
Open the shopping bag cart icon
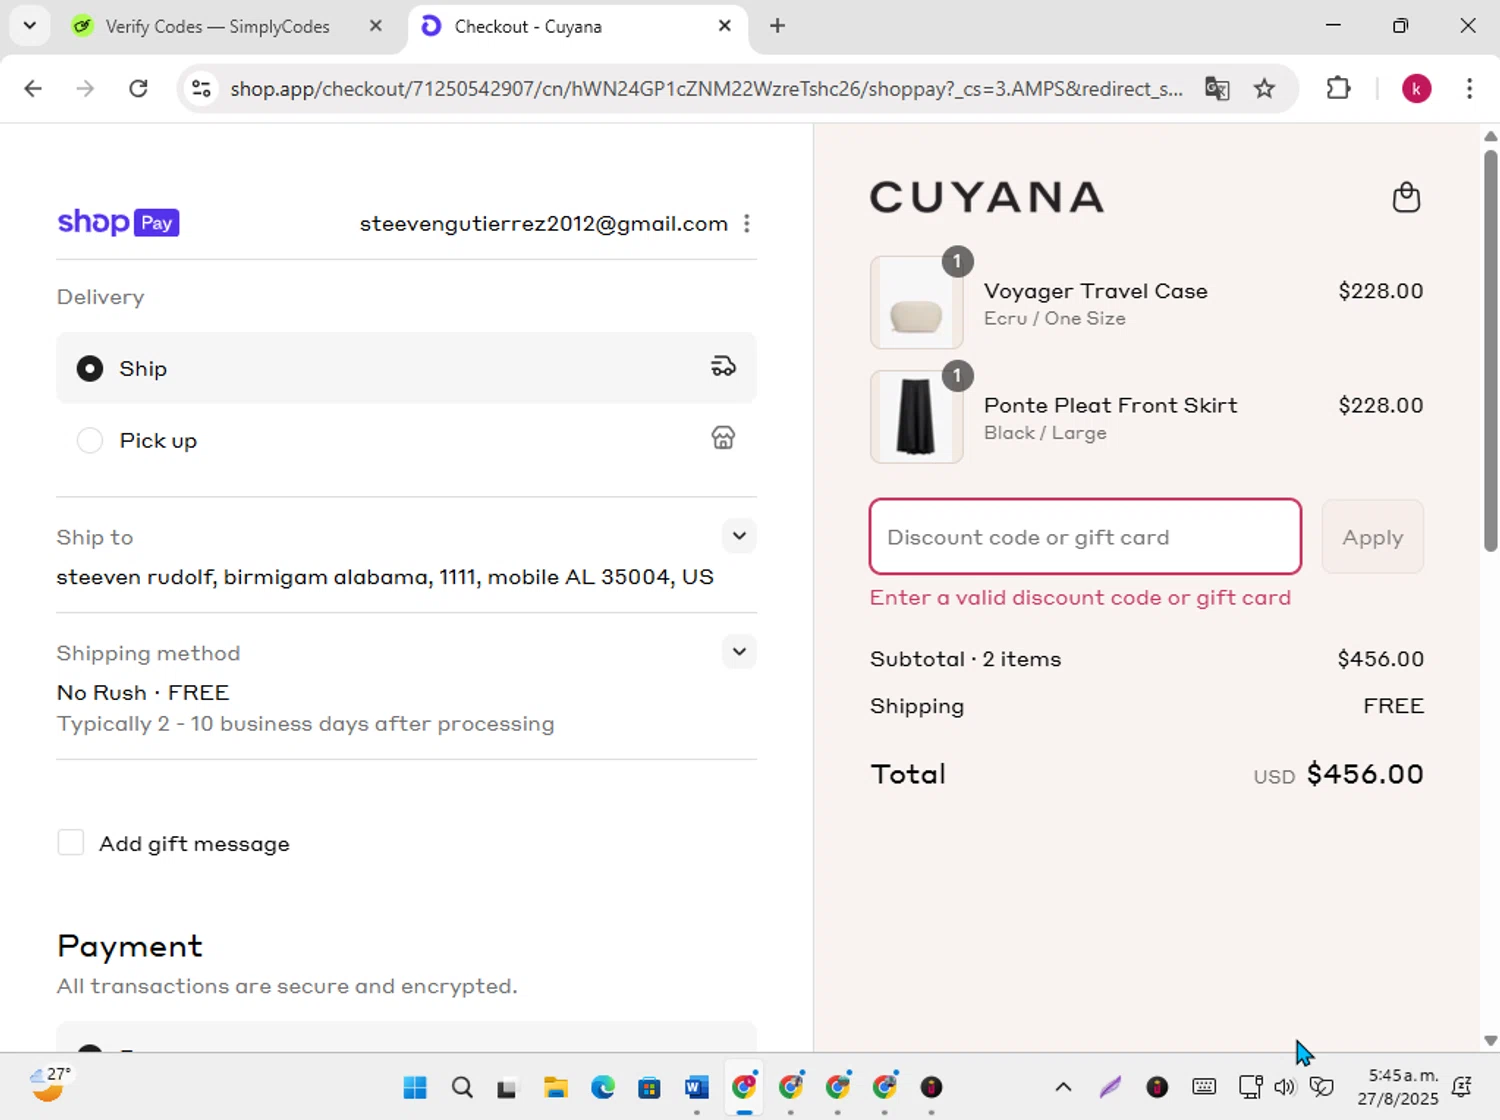point(1406,197)
